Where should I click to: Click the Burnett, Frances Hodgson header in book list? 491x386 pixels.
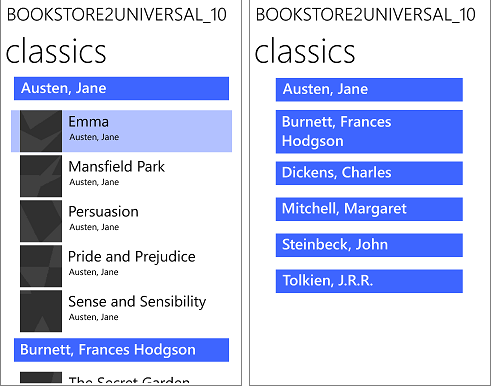click(x=121, y=350)
